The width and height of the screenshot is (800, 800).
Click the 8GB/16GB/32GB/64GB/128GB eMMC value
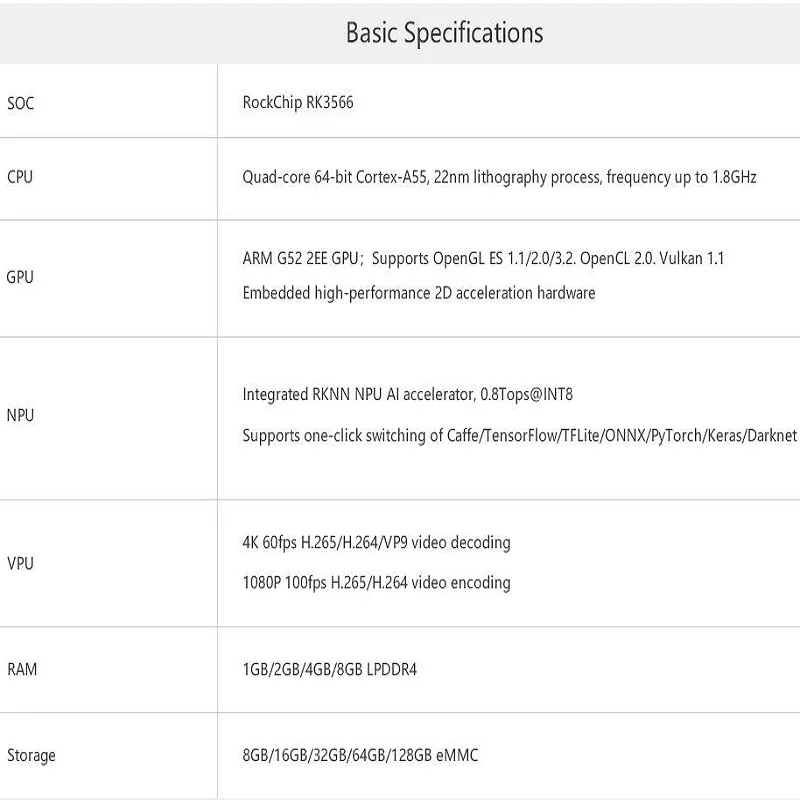[360, 755]
